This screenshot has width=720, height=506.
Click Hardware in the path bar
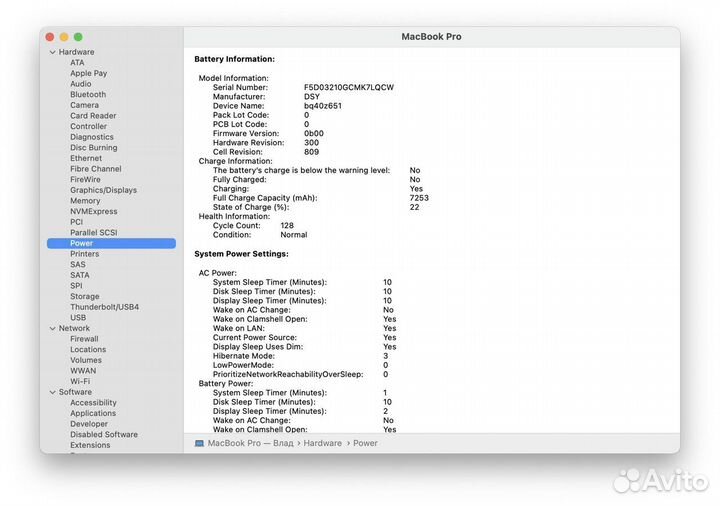coord(322,444)
